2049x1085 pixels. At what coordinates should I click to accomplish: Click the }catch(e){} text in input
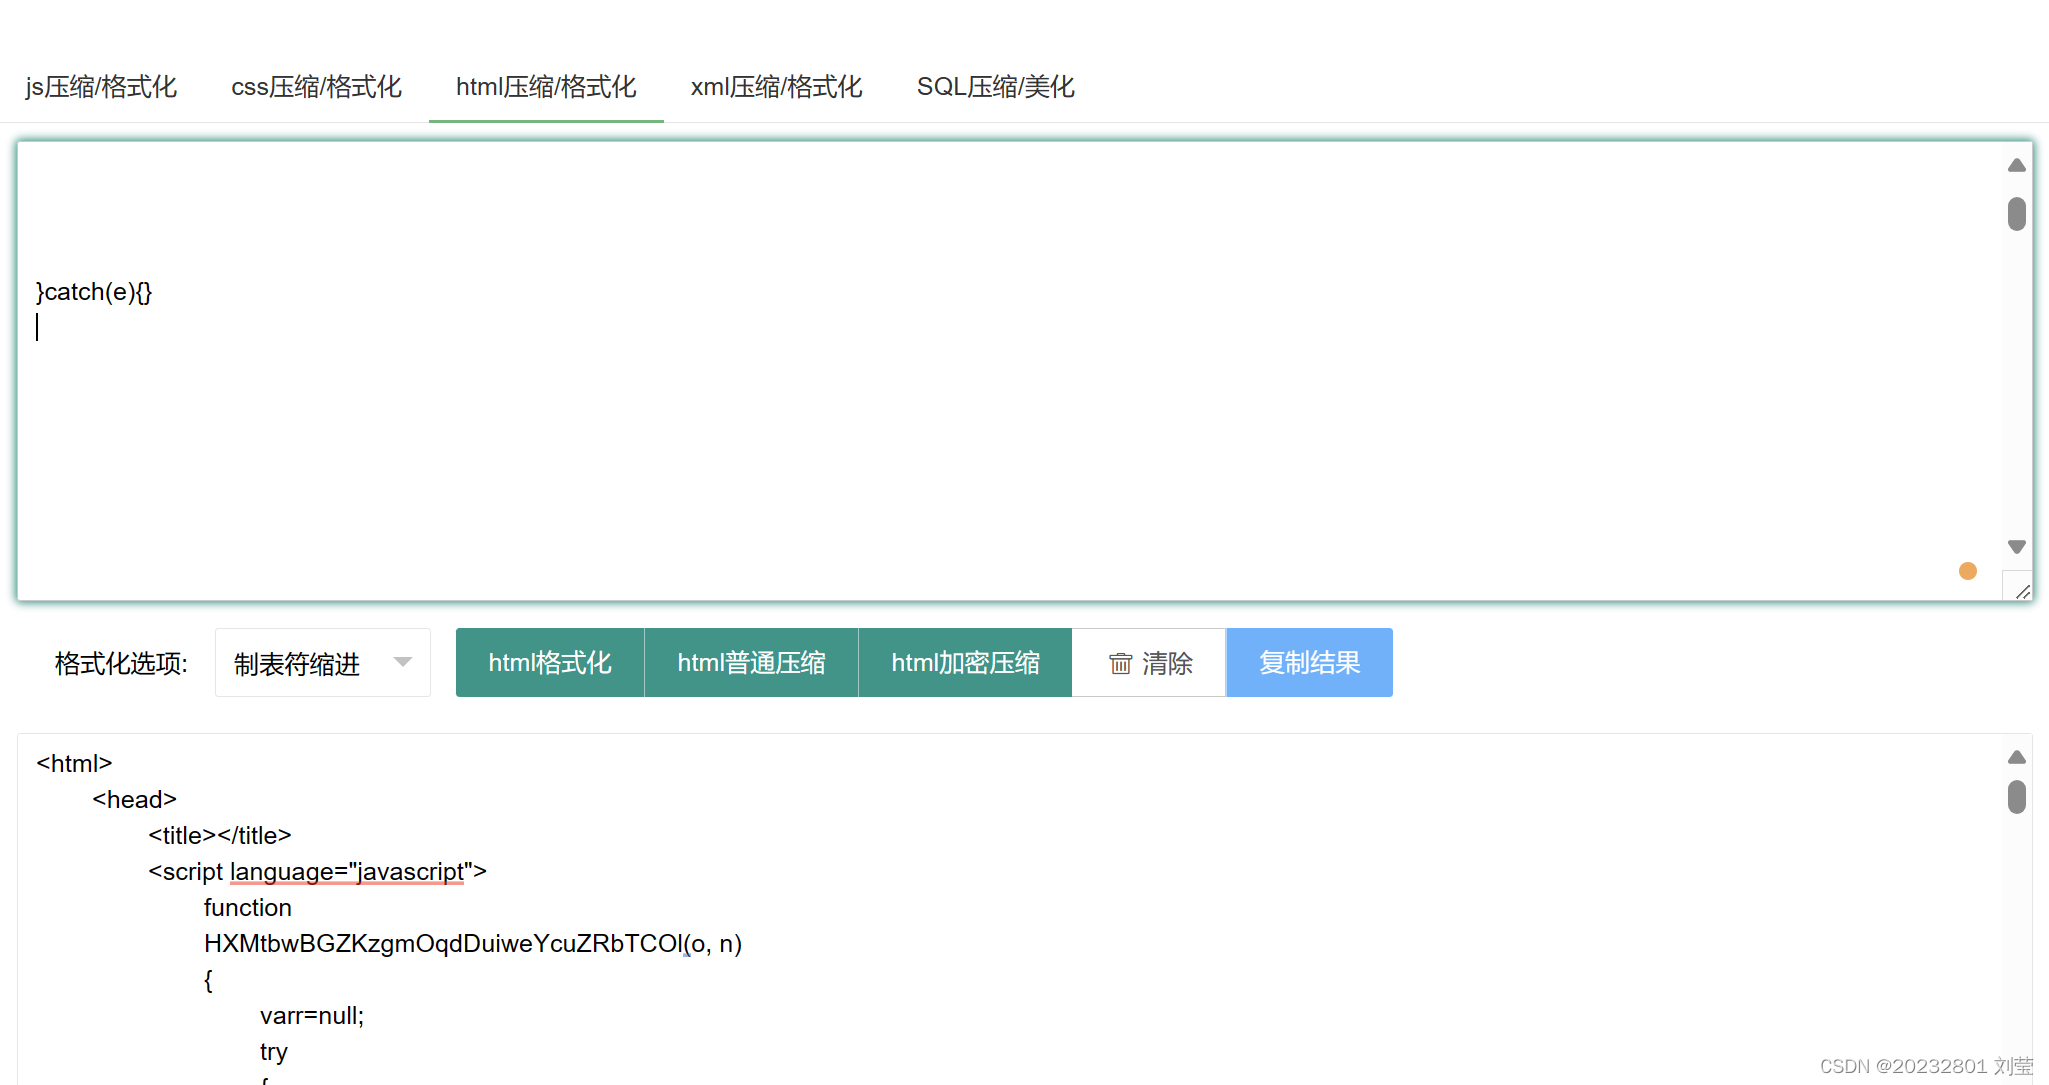coord(94,292)
